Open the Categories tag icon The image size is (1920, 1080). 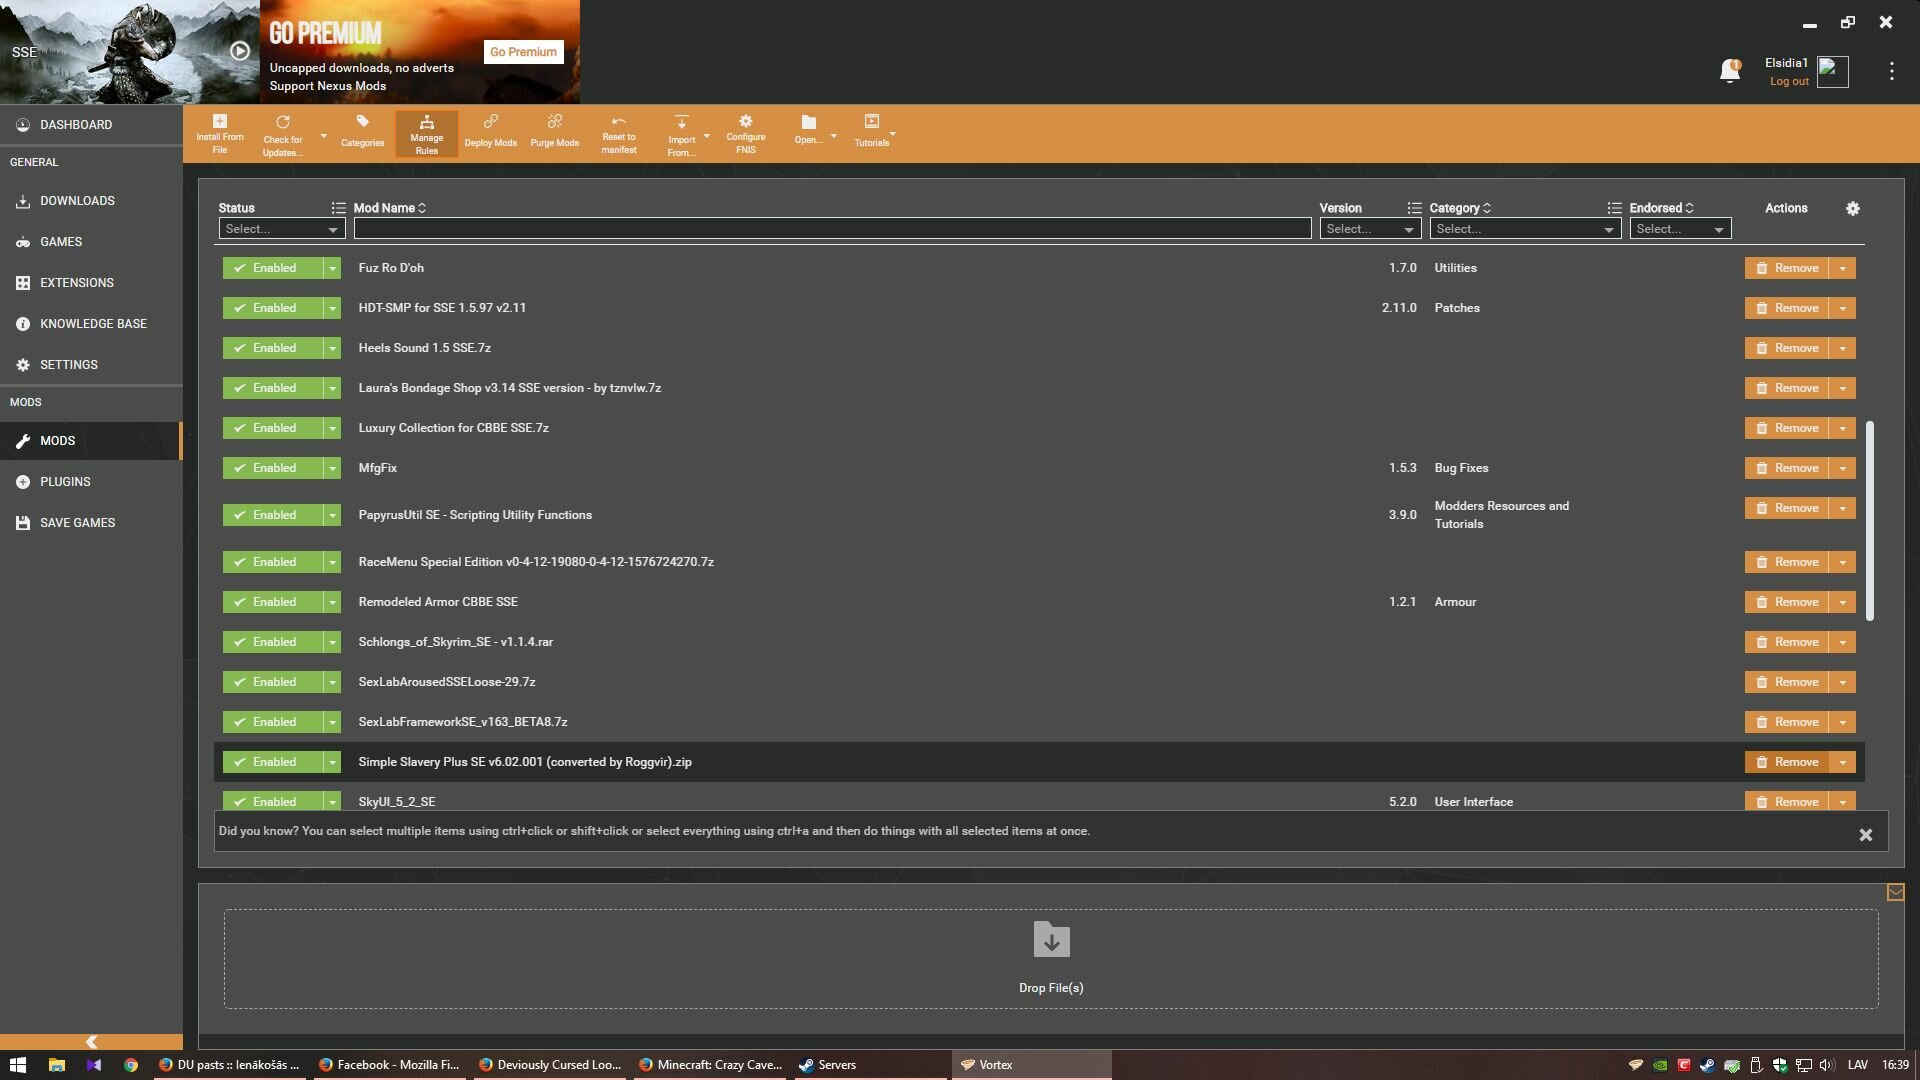(x=362, y=121)
